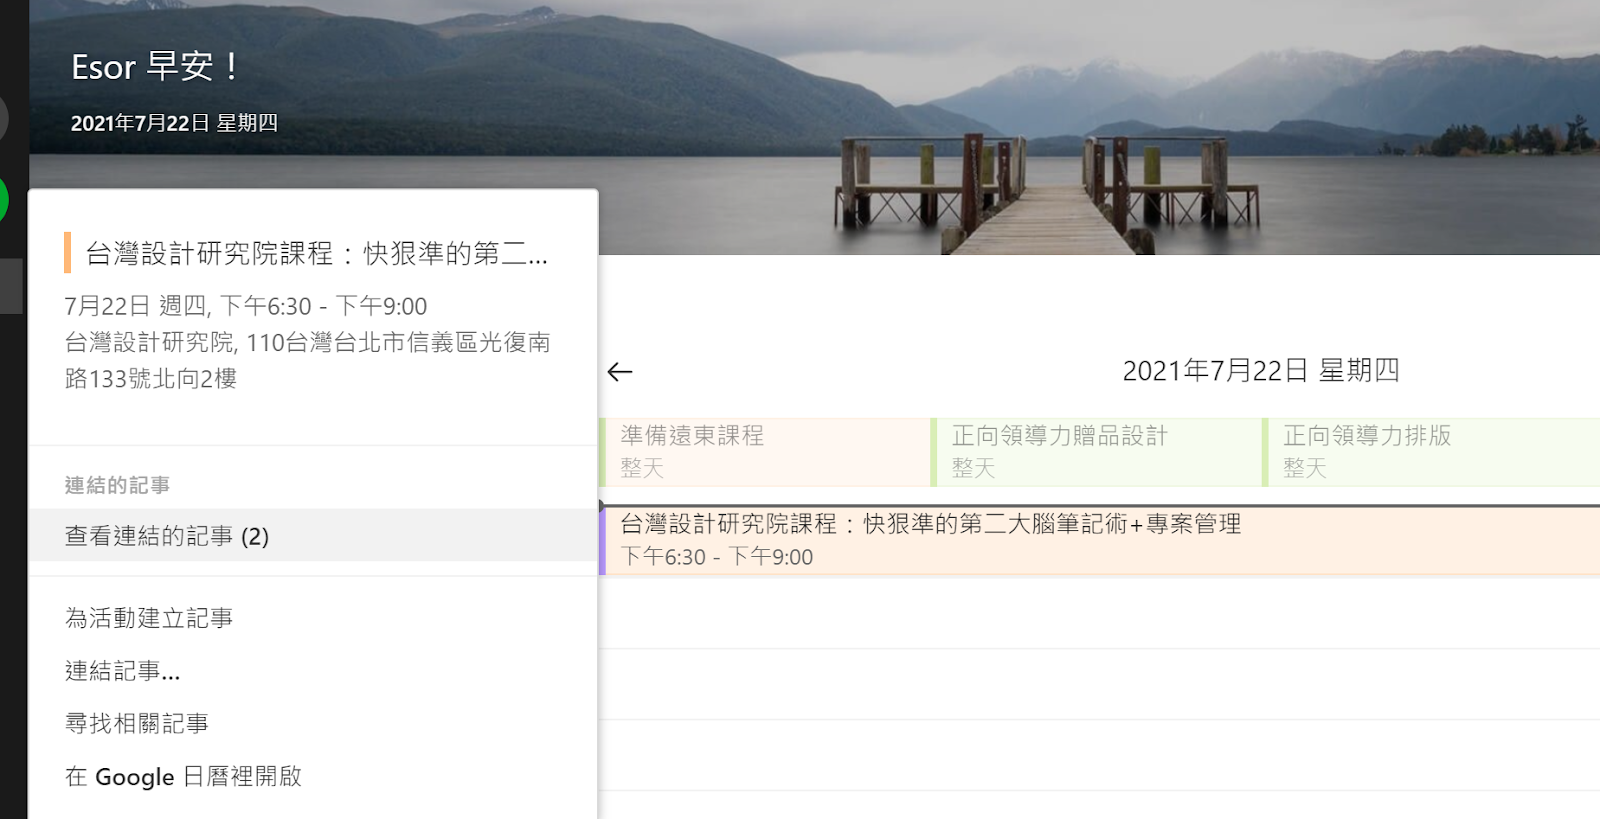This screenshot has width=1600, height=819.
Task: Click the popup event time 7月22日 週四, 下午6:30
Action: click(246, 306)
